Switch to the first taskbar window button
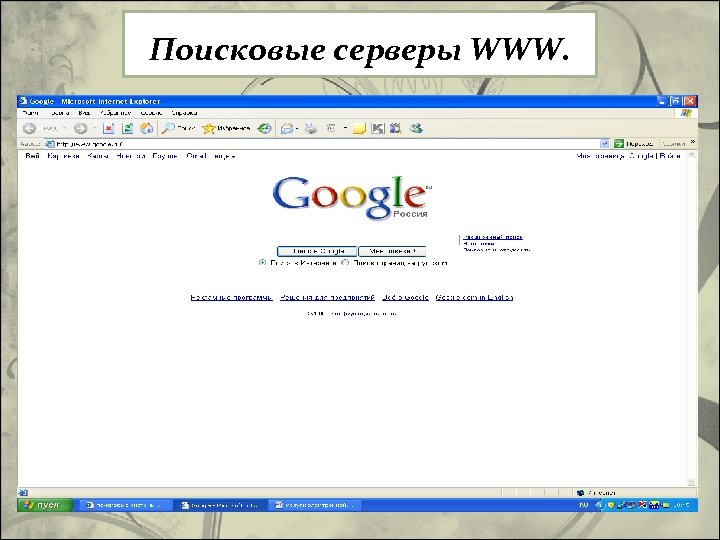This screenshot has width=720, height=540. pyautogui.click(x=125, y=505)
